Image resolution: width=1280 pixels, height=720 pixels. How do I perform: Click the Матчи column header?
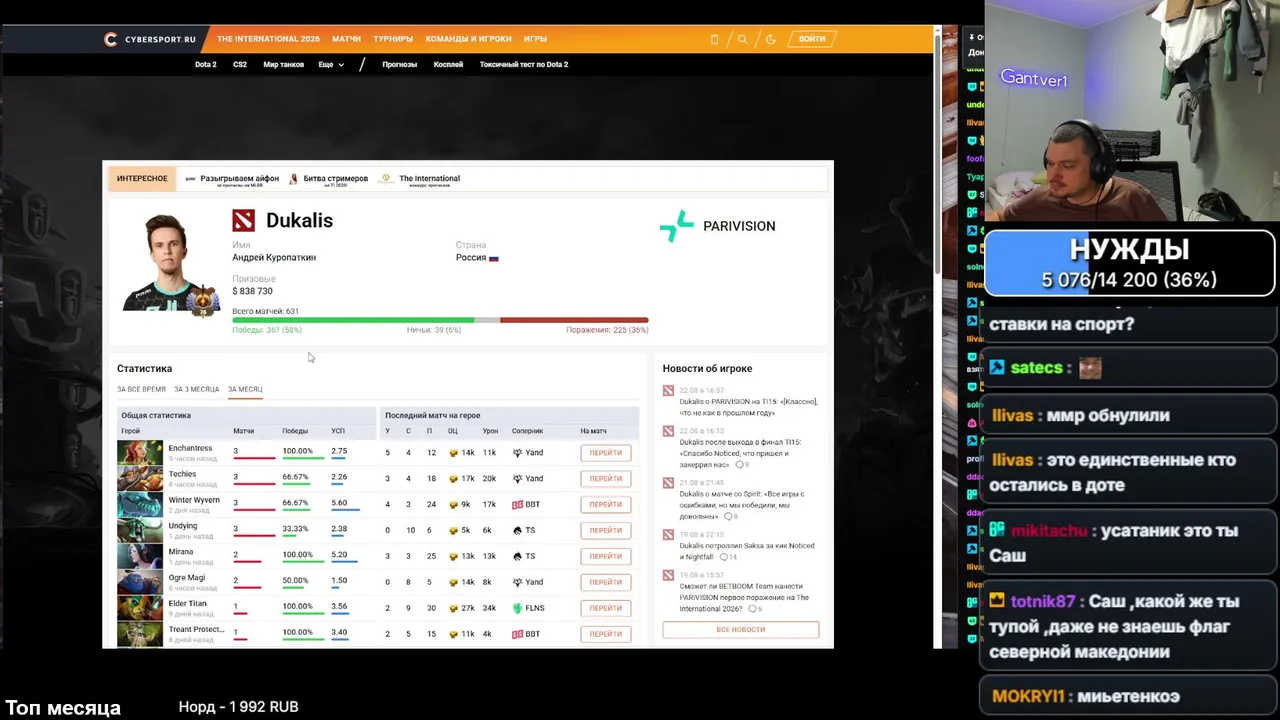click(243, 431)
